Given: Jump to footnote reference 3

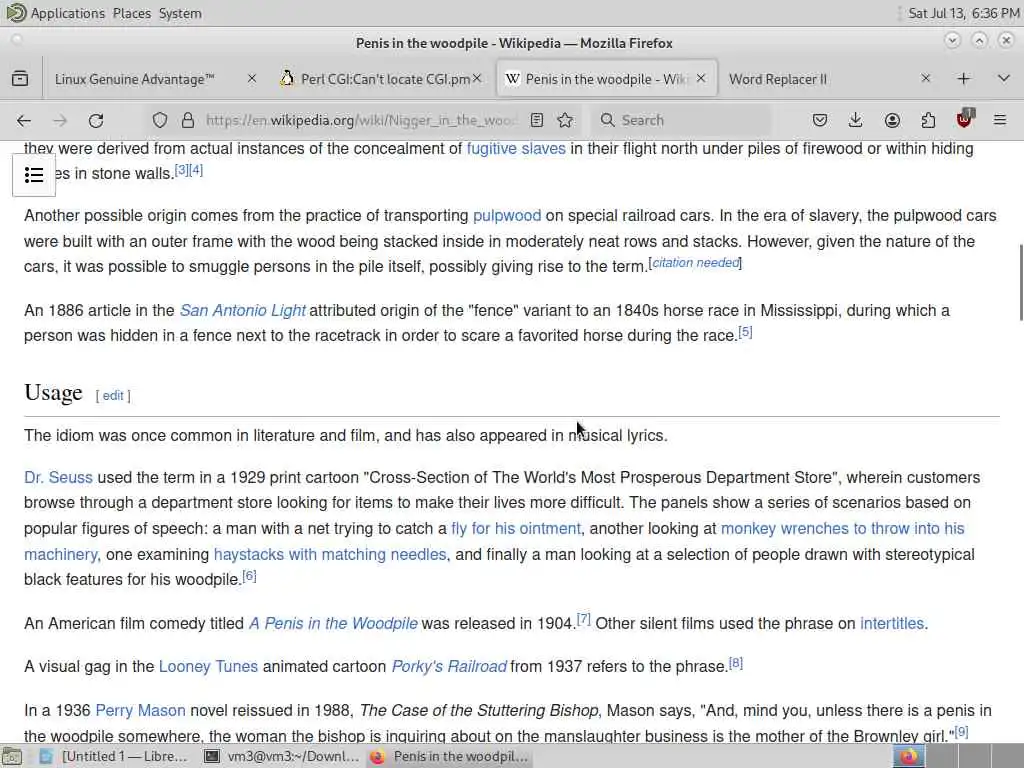Looking at the screenshot, I should point(182,170).
